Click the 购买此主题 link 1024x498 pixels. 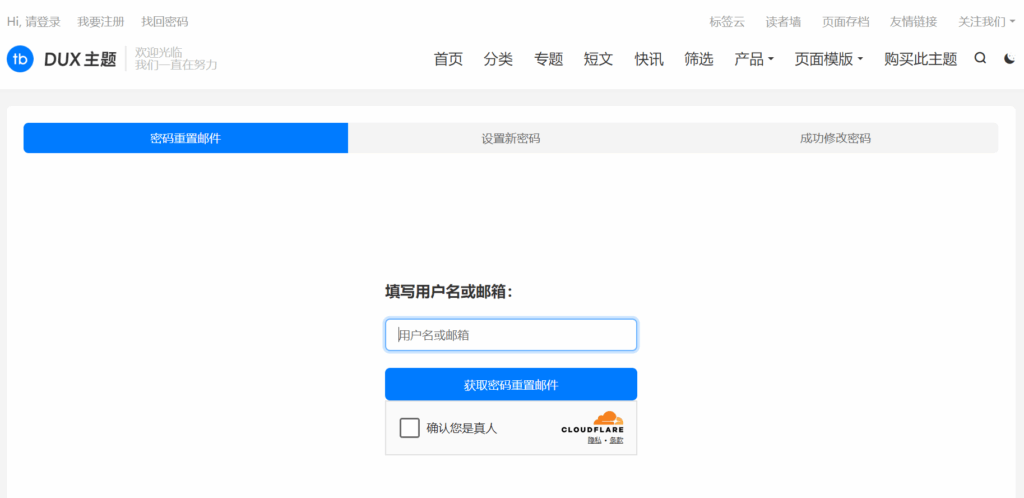click(920, 59)
